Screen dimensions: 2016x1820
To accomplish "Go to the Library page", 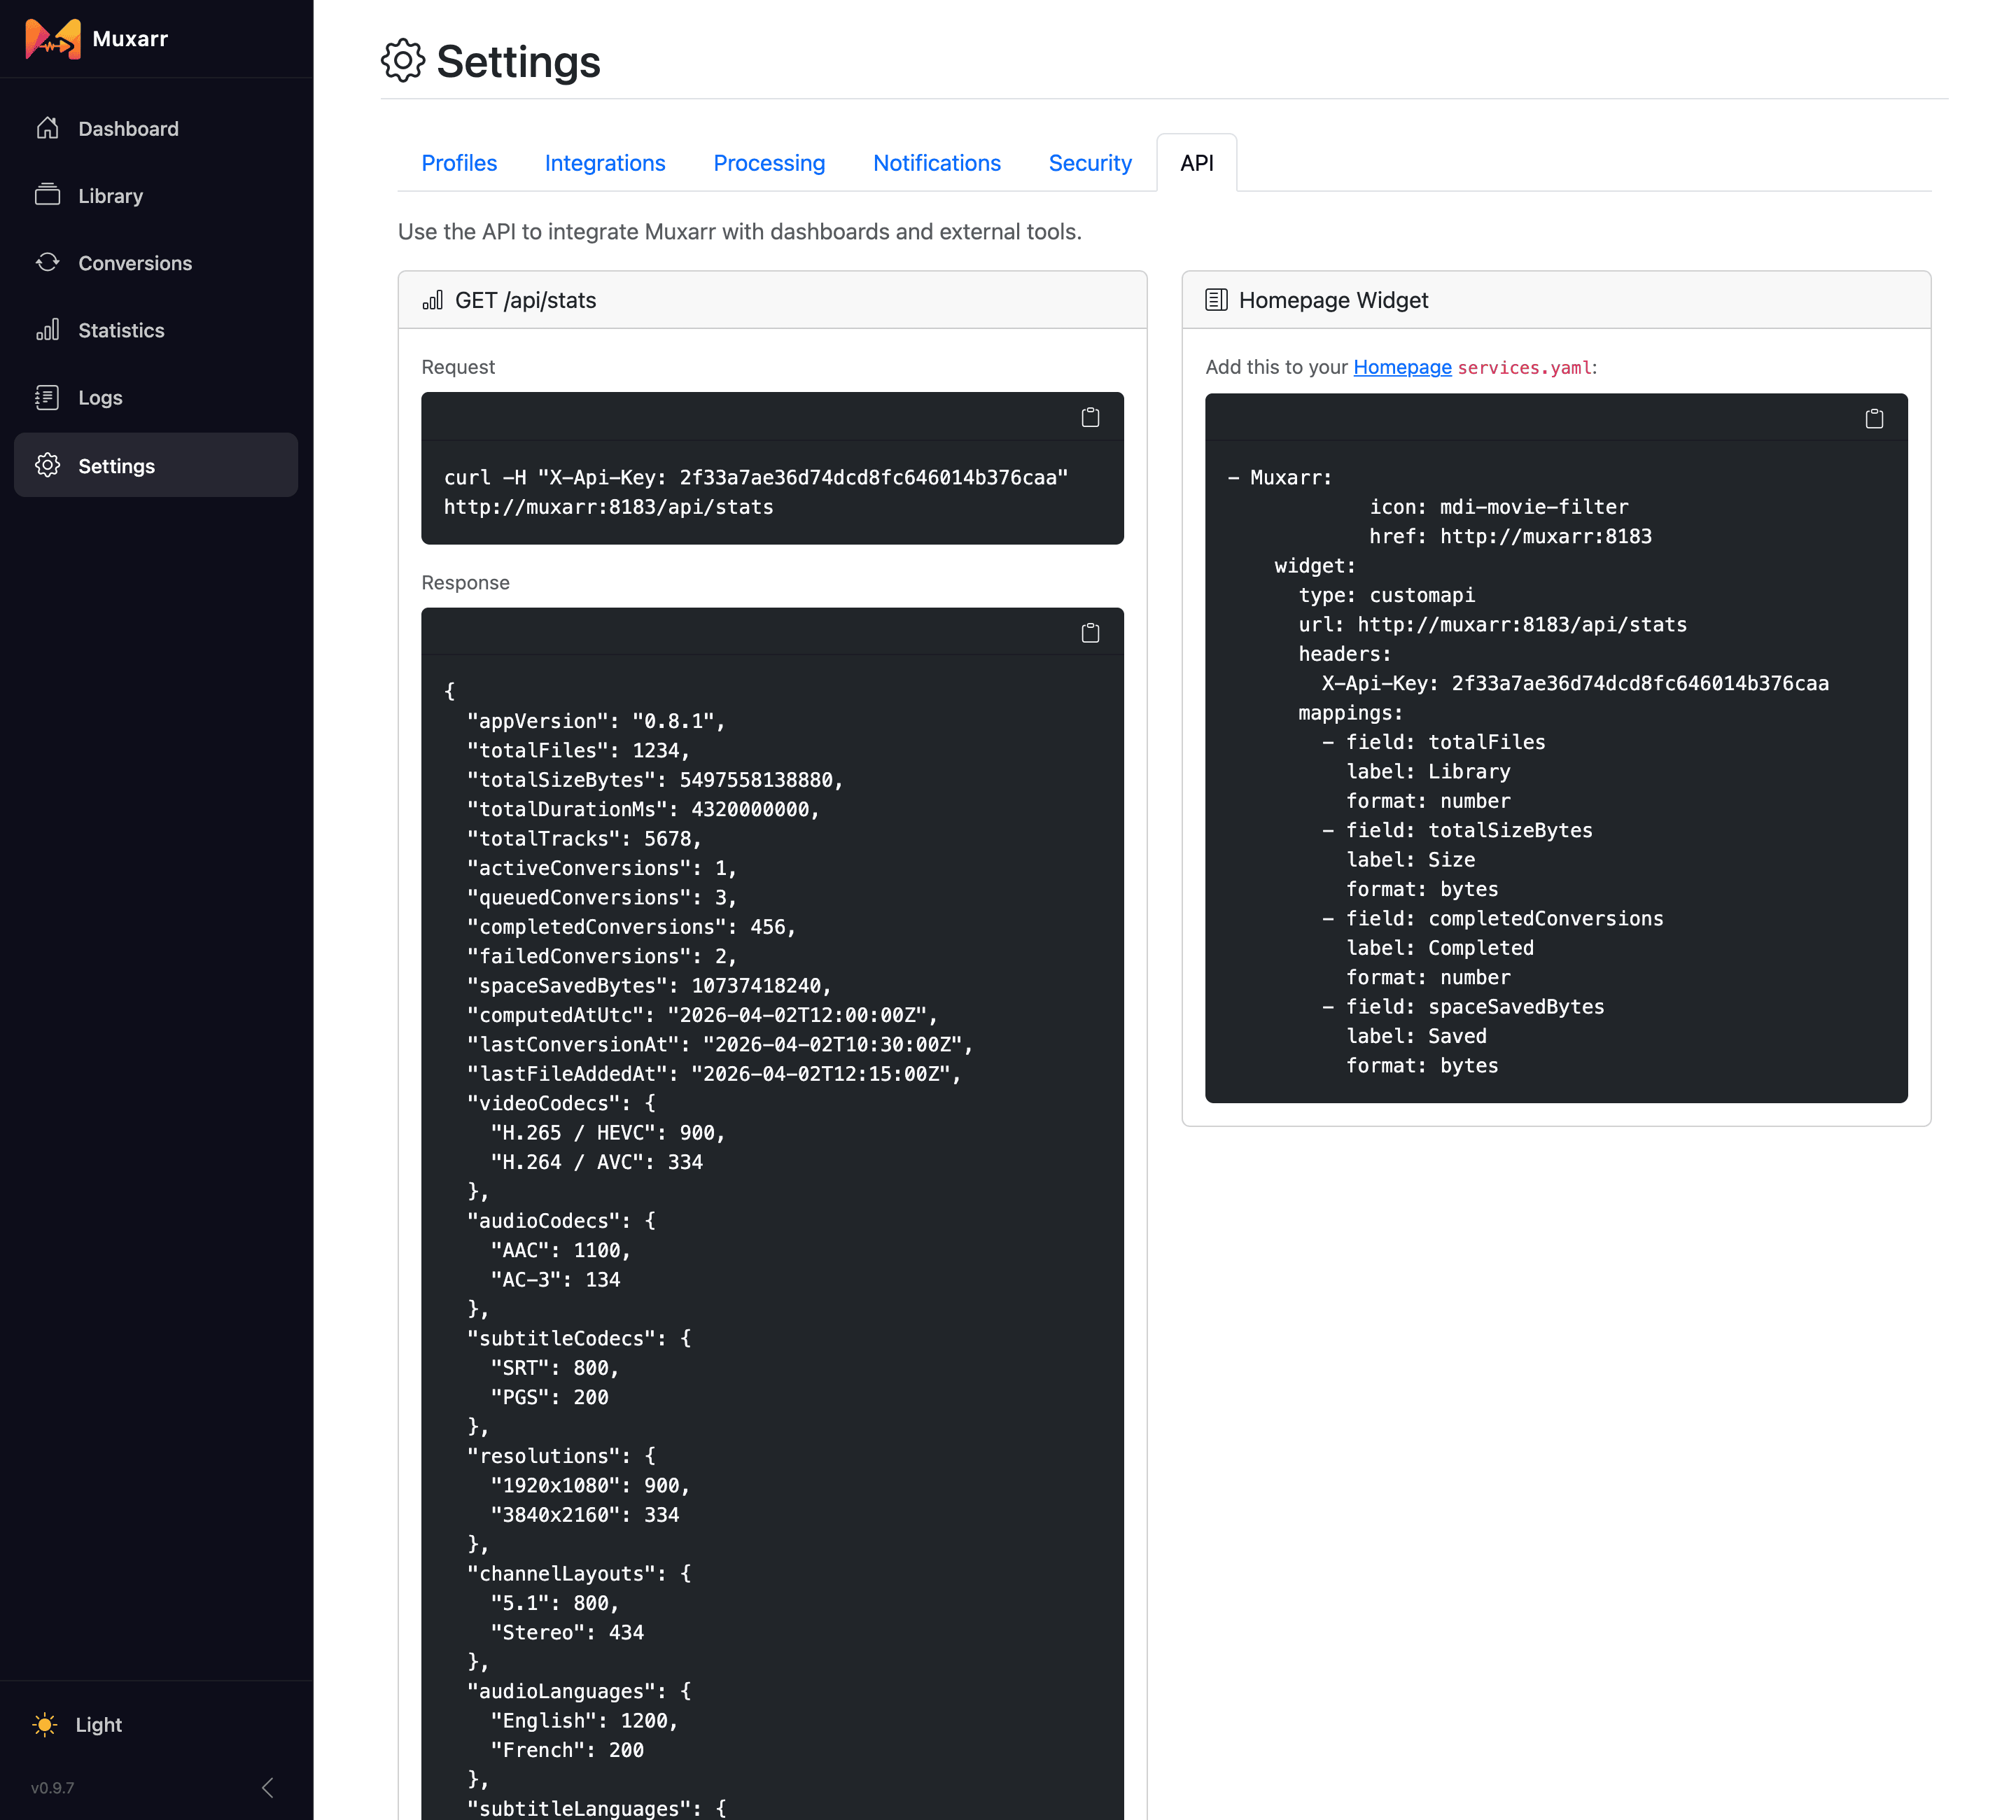I will tap(110, 195).
